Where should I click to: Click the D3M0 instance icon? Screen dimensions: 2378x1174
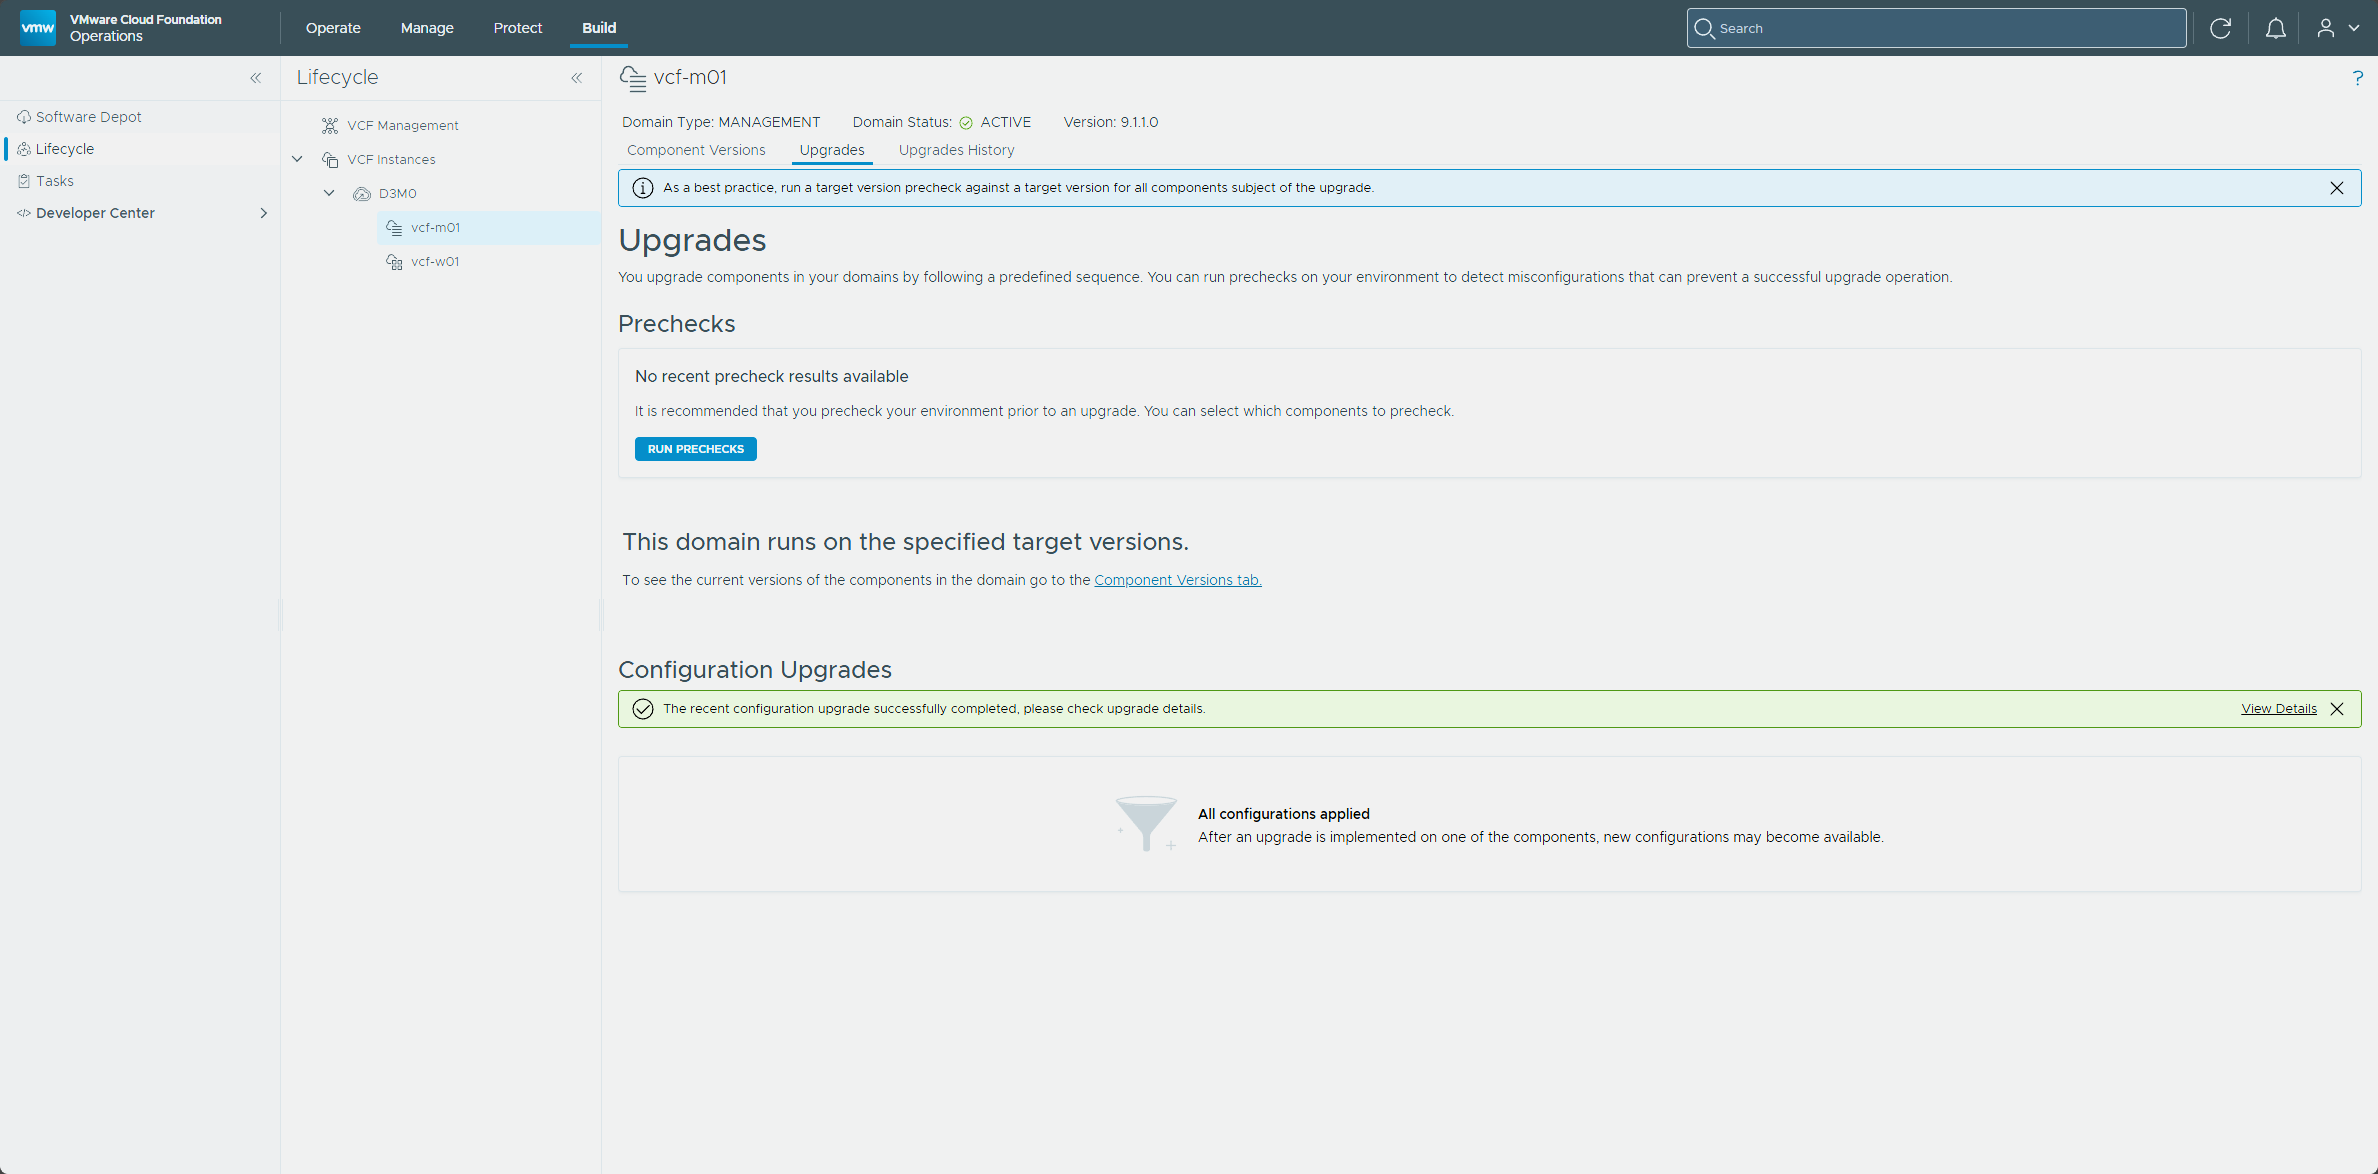[362, 194]
